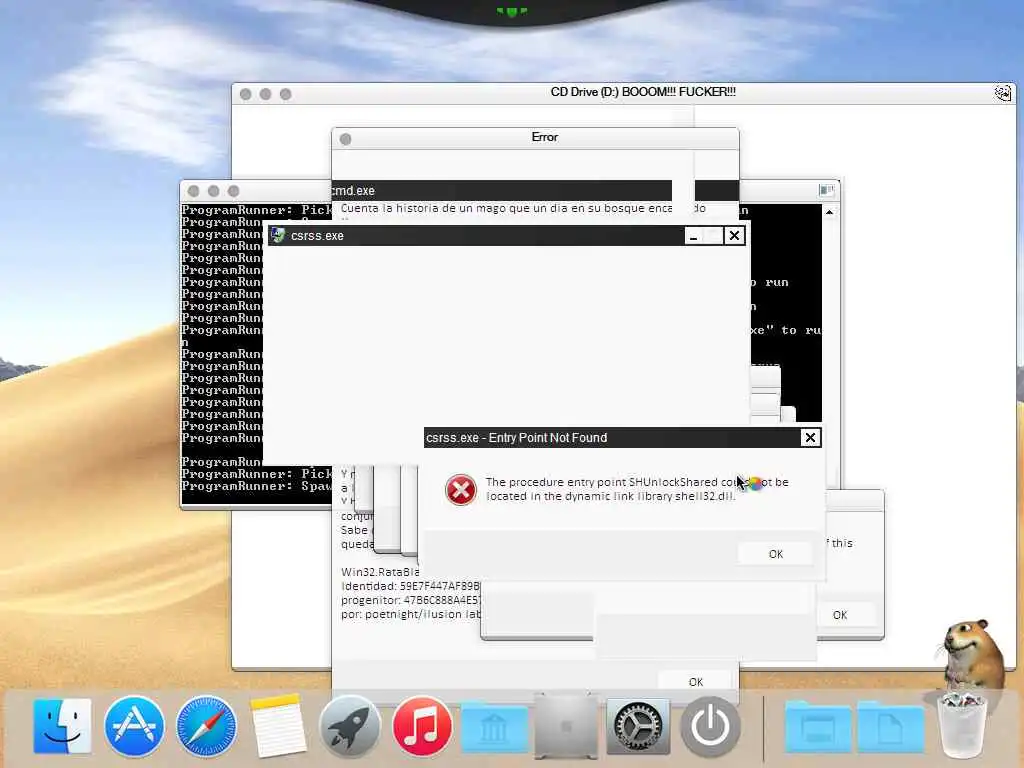Click the icon at right of CD Drive title bar
Screen dimensions: 1024x768
pos(1002,93)
